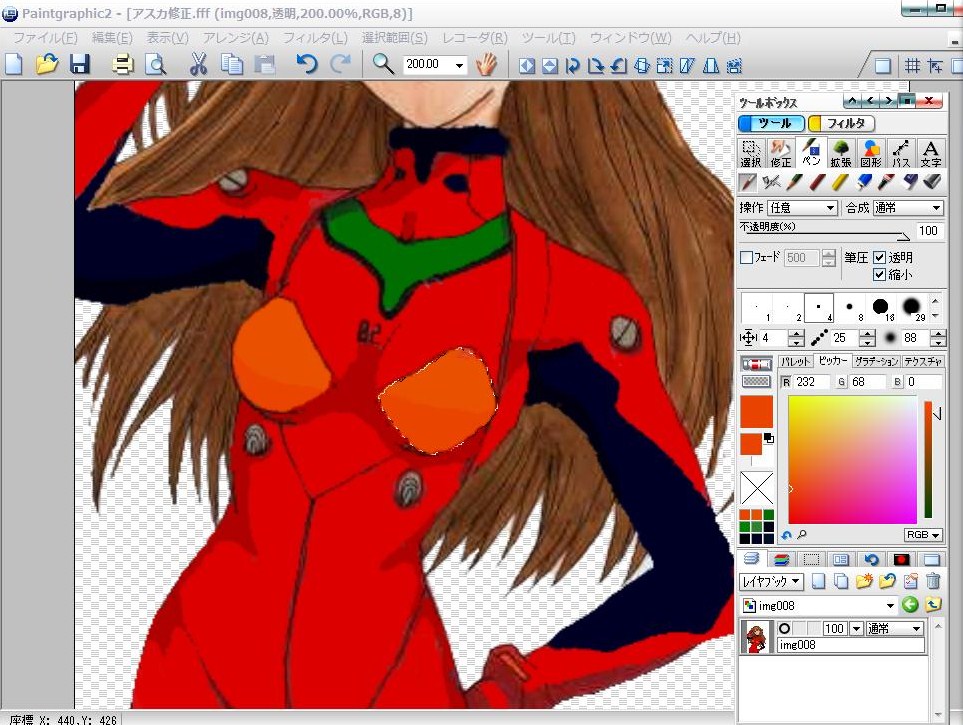Open the RGB color model dropdown
The width and height of the screenshot is (963, 725).
coord(923,535)
